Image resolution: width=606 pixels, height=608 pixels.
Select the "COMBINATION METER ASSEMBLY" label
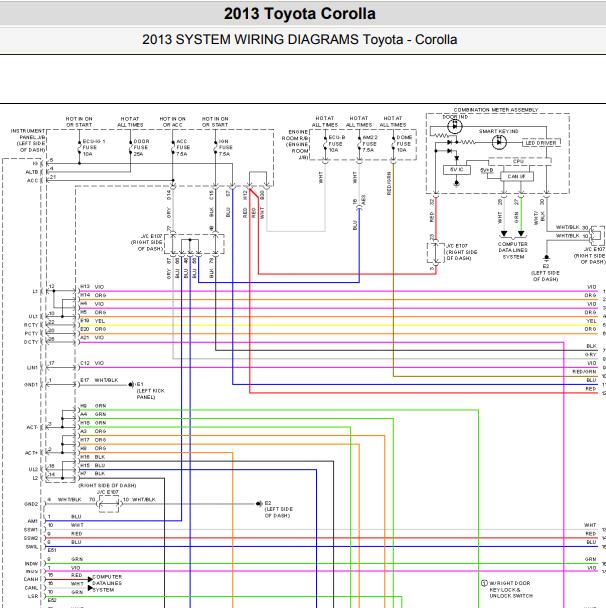click(x=496, y=110)
